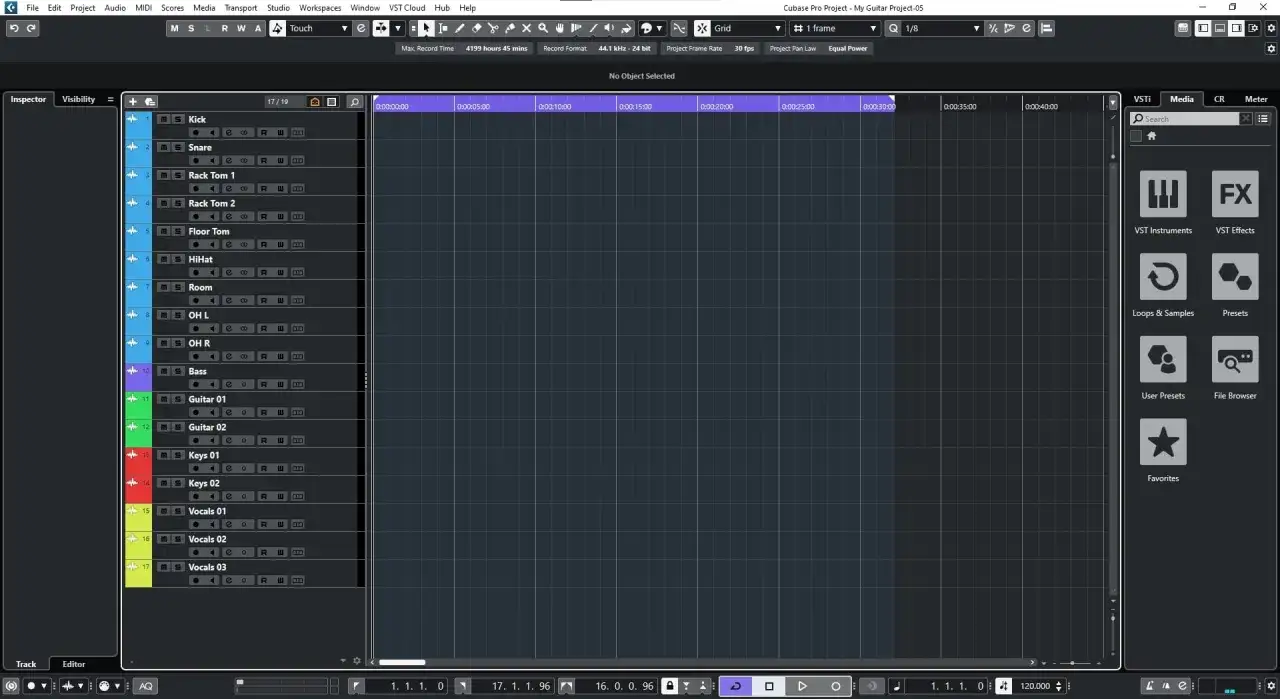This screenshot has height=699, width=1280.
Task: Expand the Auto-Scroll options arrow
Action: 398,28
